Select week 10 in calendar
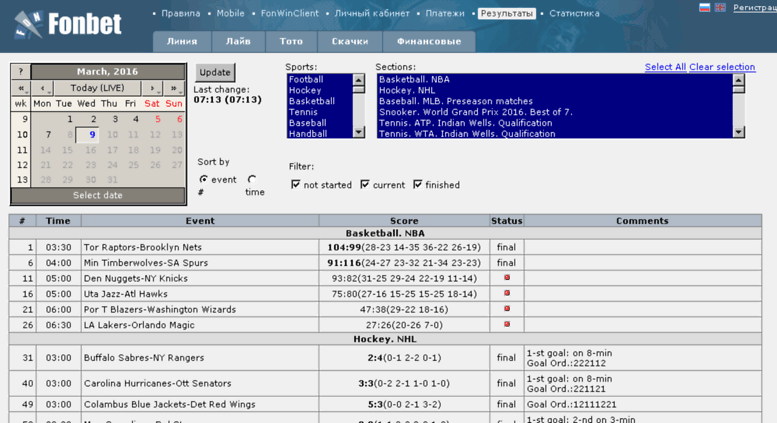 (x=22, y=135)
